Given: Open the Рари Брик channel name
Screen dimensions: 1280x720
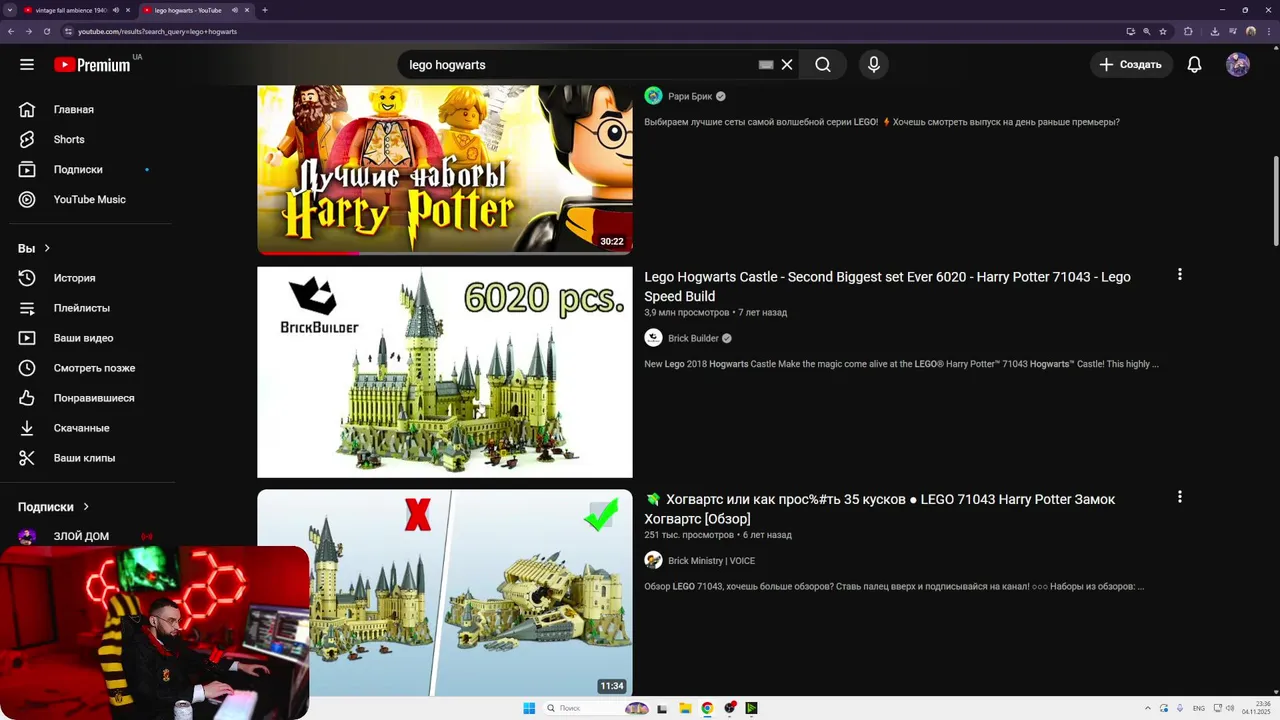Looking at the screenshot, I should pos(690,97).
